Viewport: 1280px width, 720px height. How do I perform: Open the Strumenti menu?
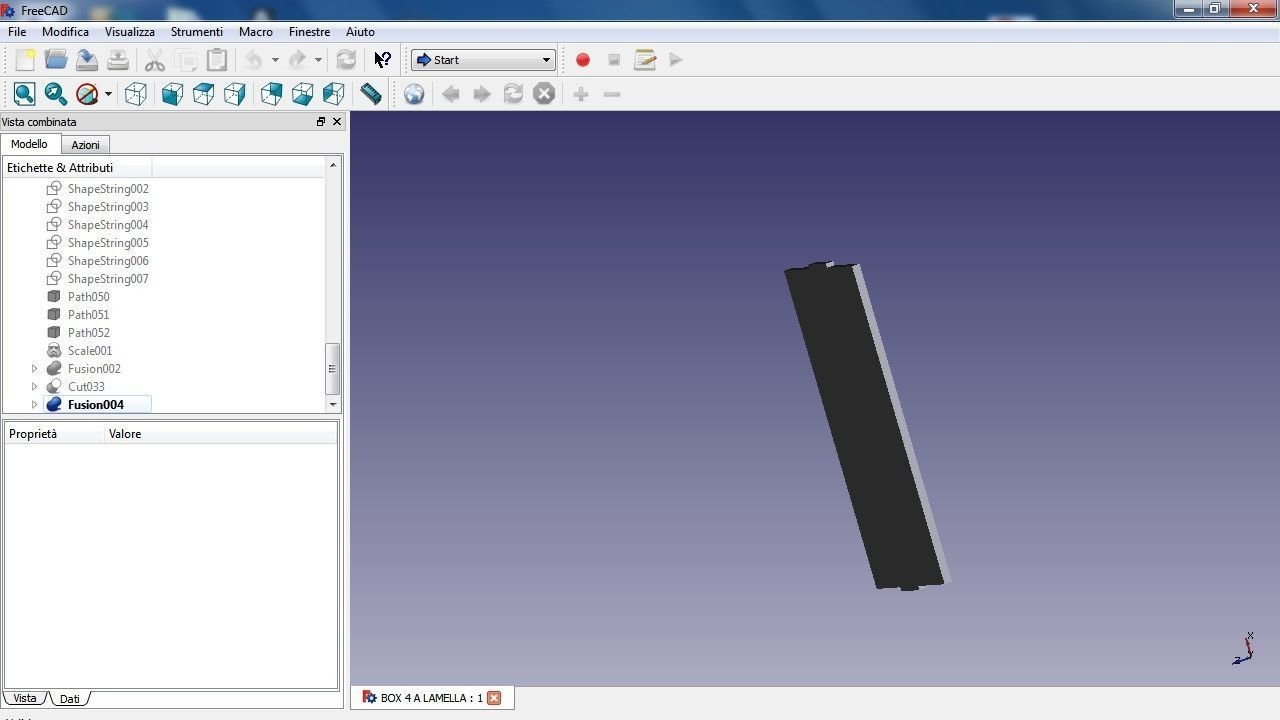[197, 32]
